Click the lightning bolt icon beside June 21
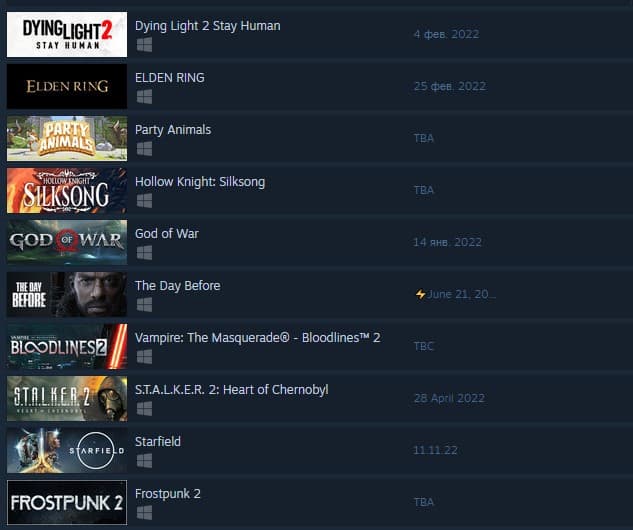This screenshot has height=530, width=633. click(x=420, y=294)
